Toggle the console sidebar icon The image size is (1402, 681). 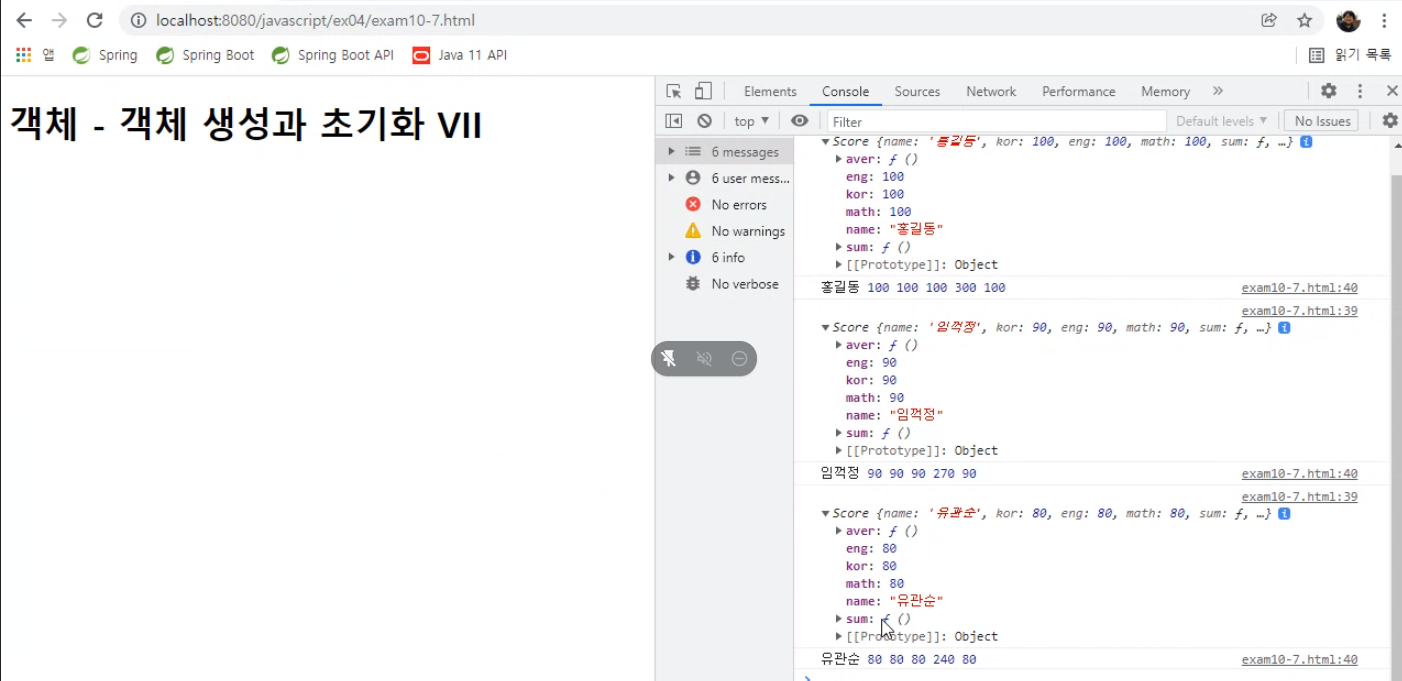(x=674, y=121)
